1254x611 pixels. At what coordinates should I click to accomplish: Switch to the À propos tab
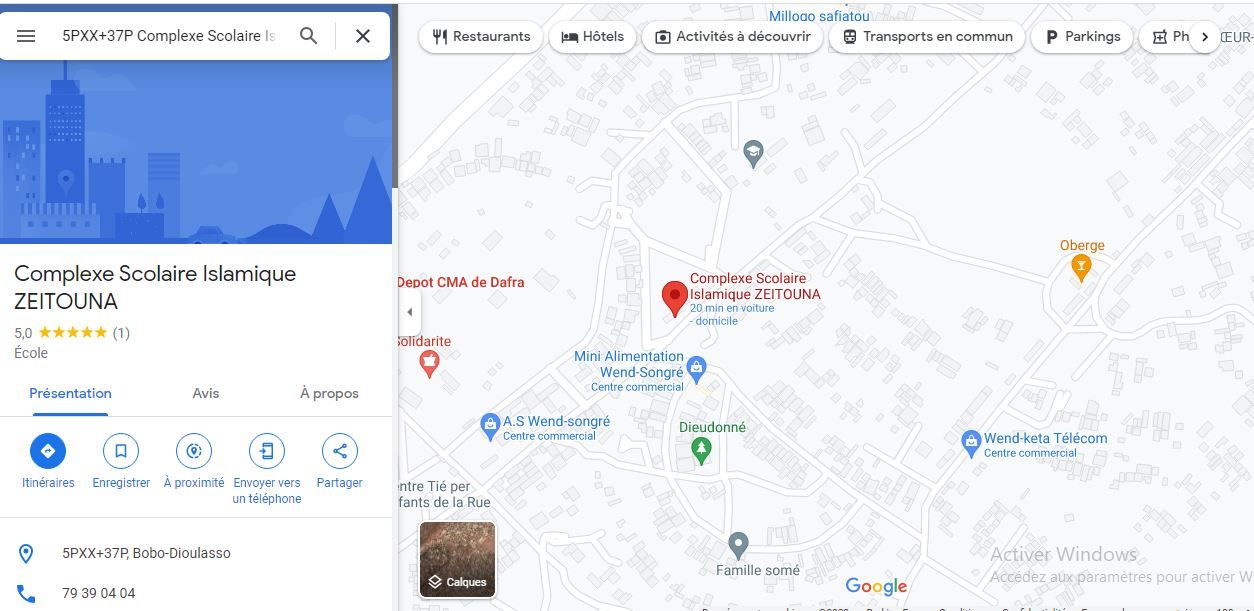[x=329, y=394]
